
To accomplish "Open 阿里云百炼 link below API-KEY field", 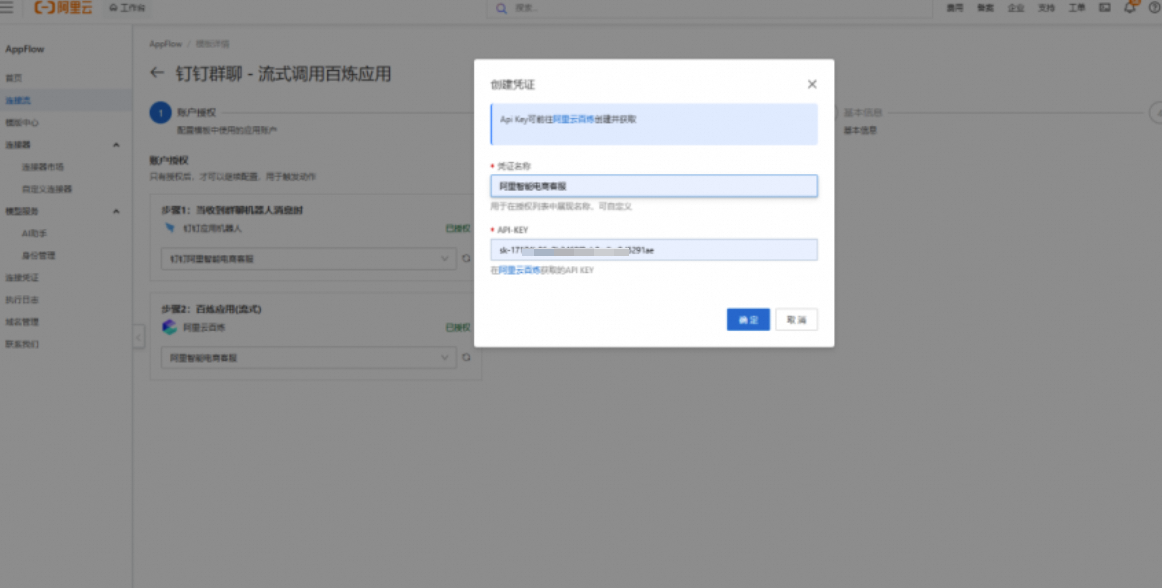I will click(519, 271).
